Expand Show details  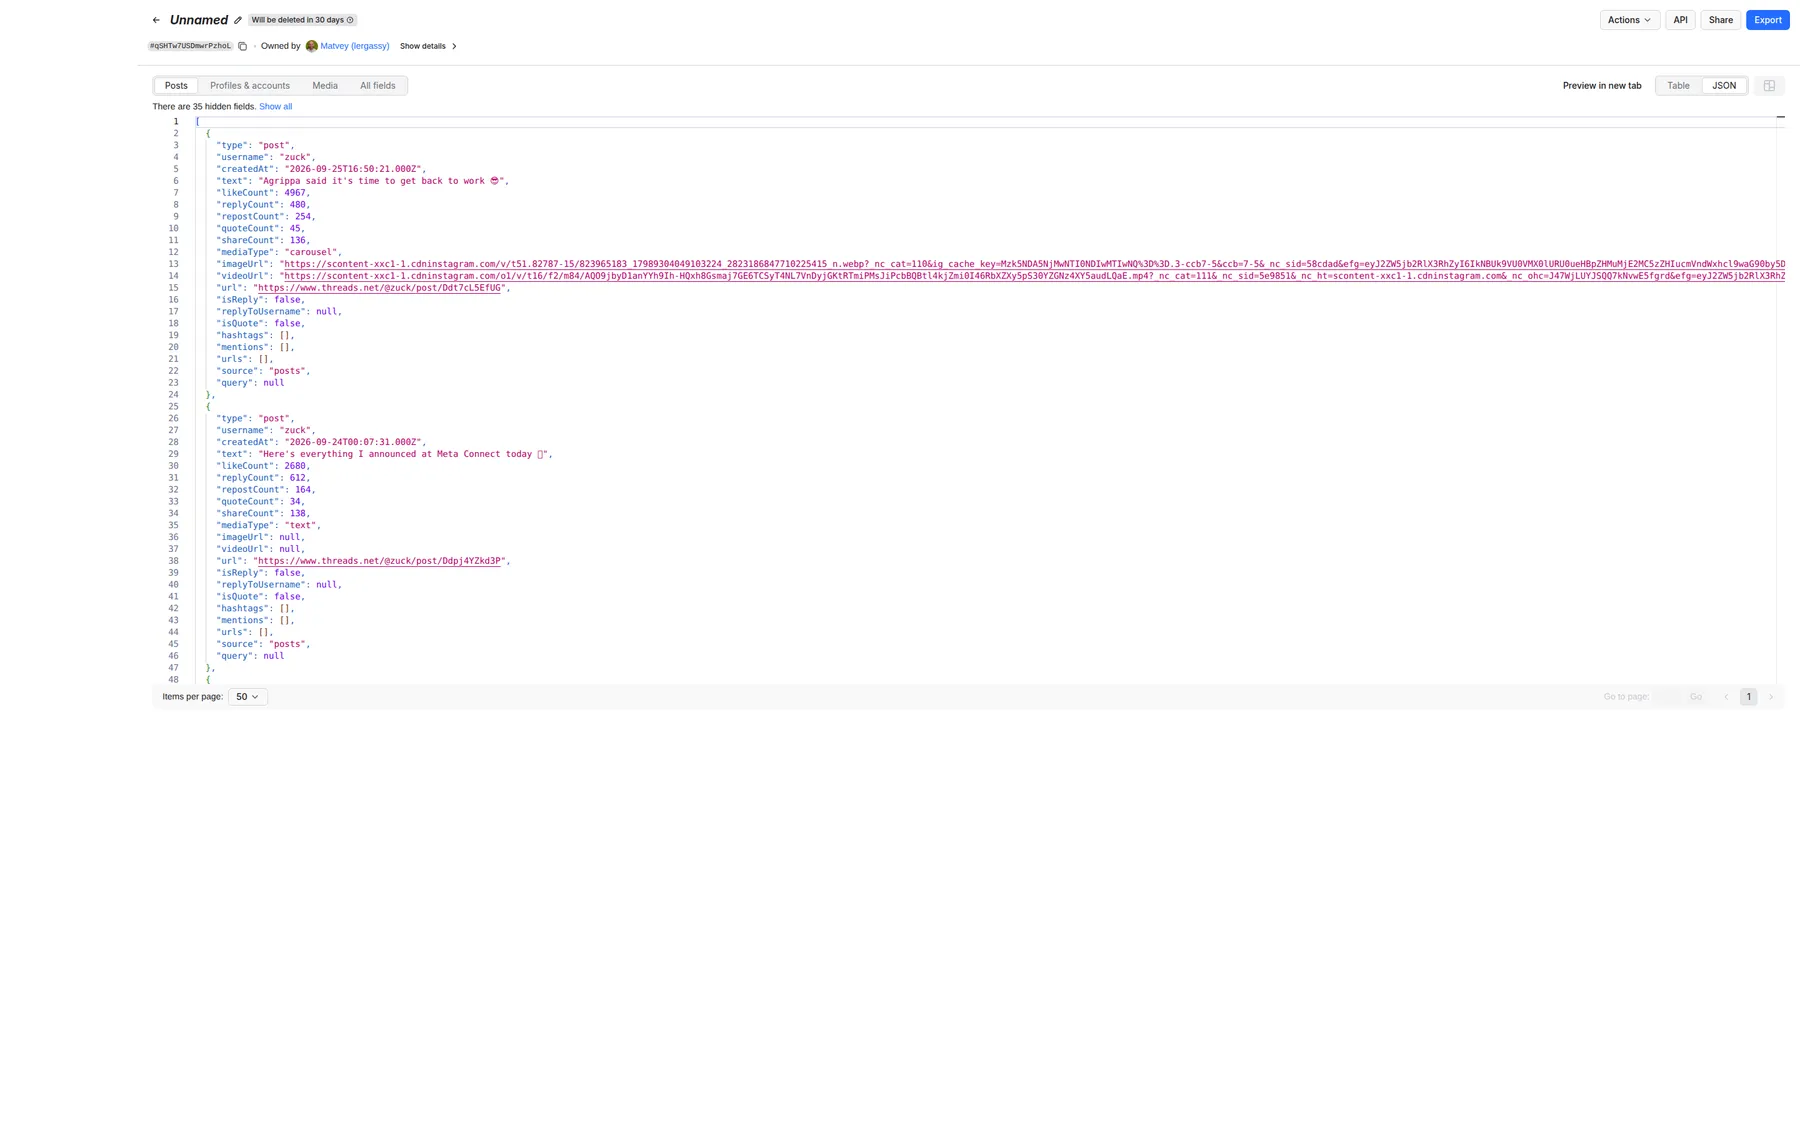click(428, 46)
